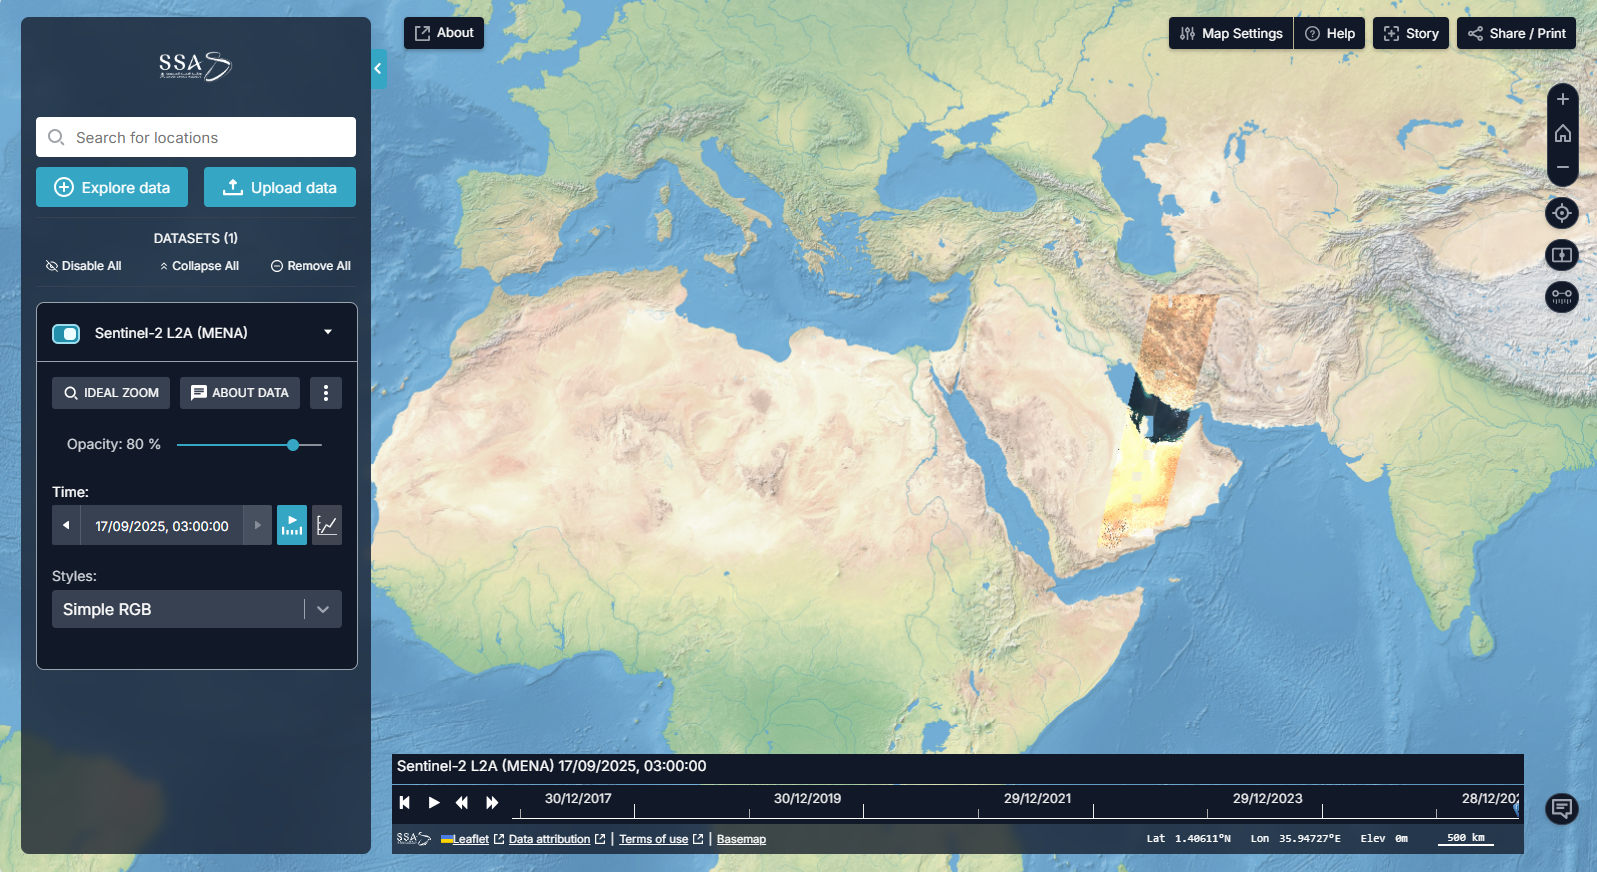
Task: Open Map Settings menu
Action: [x=1231, y=33]
